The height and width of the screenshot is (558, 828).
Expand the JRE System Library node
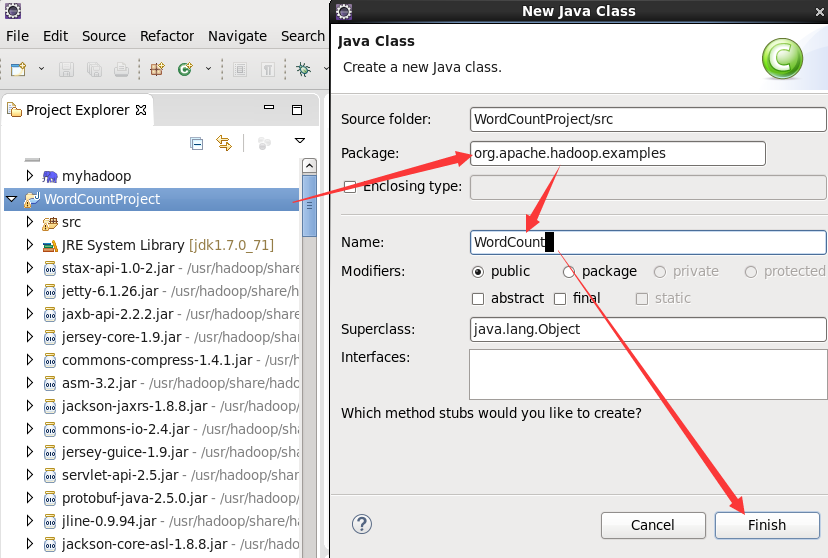coord(30,244)
